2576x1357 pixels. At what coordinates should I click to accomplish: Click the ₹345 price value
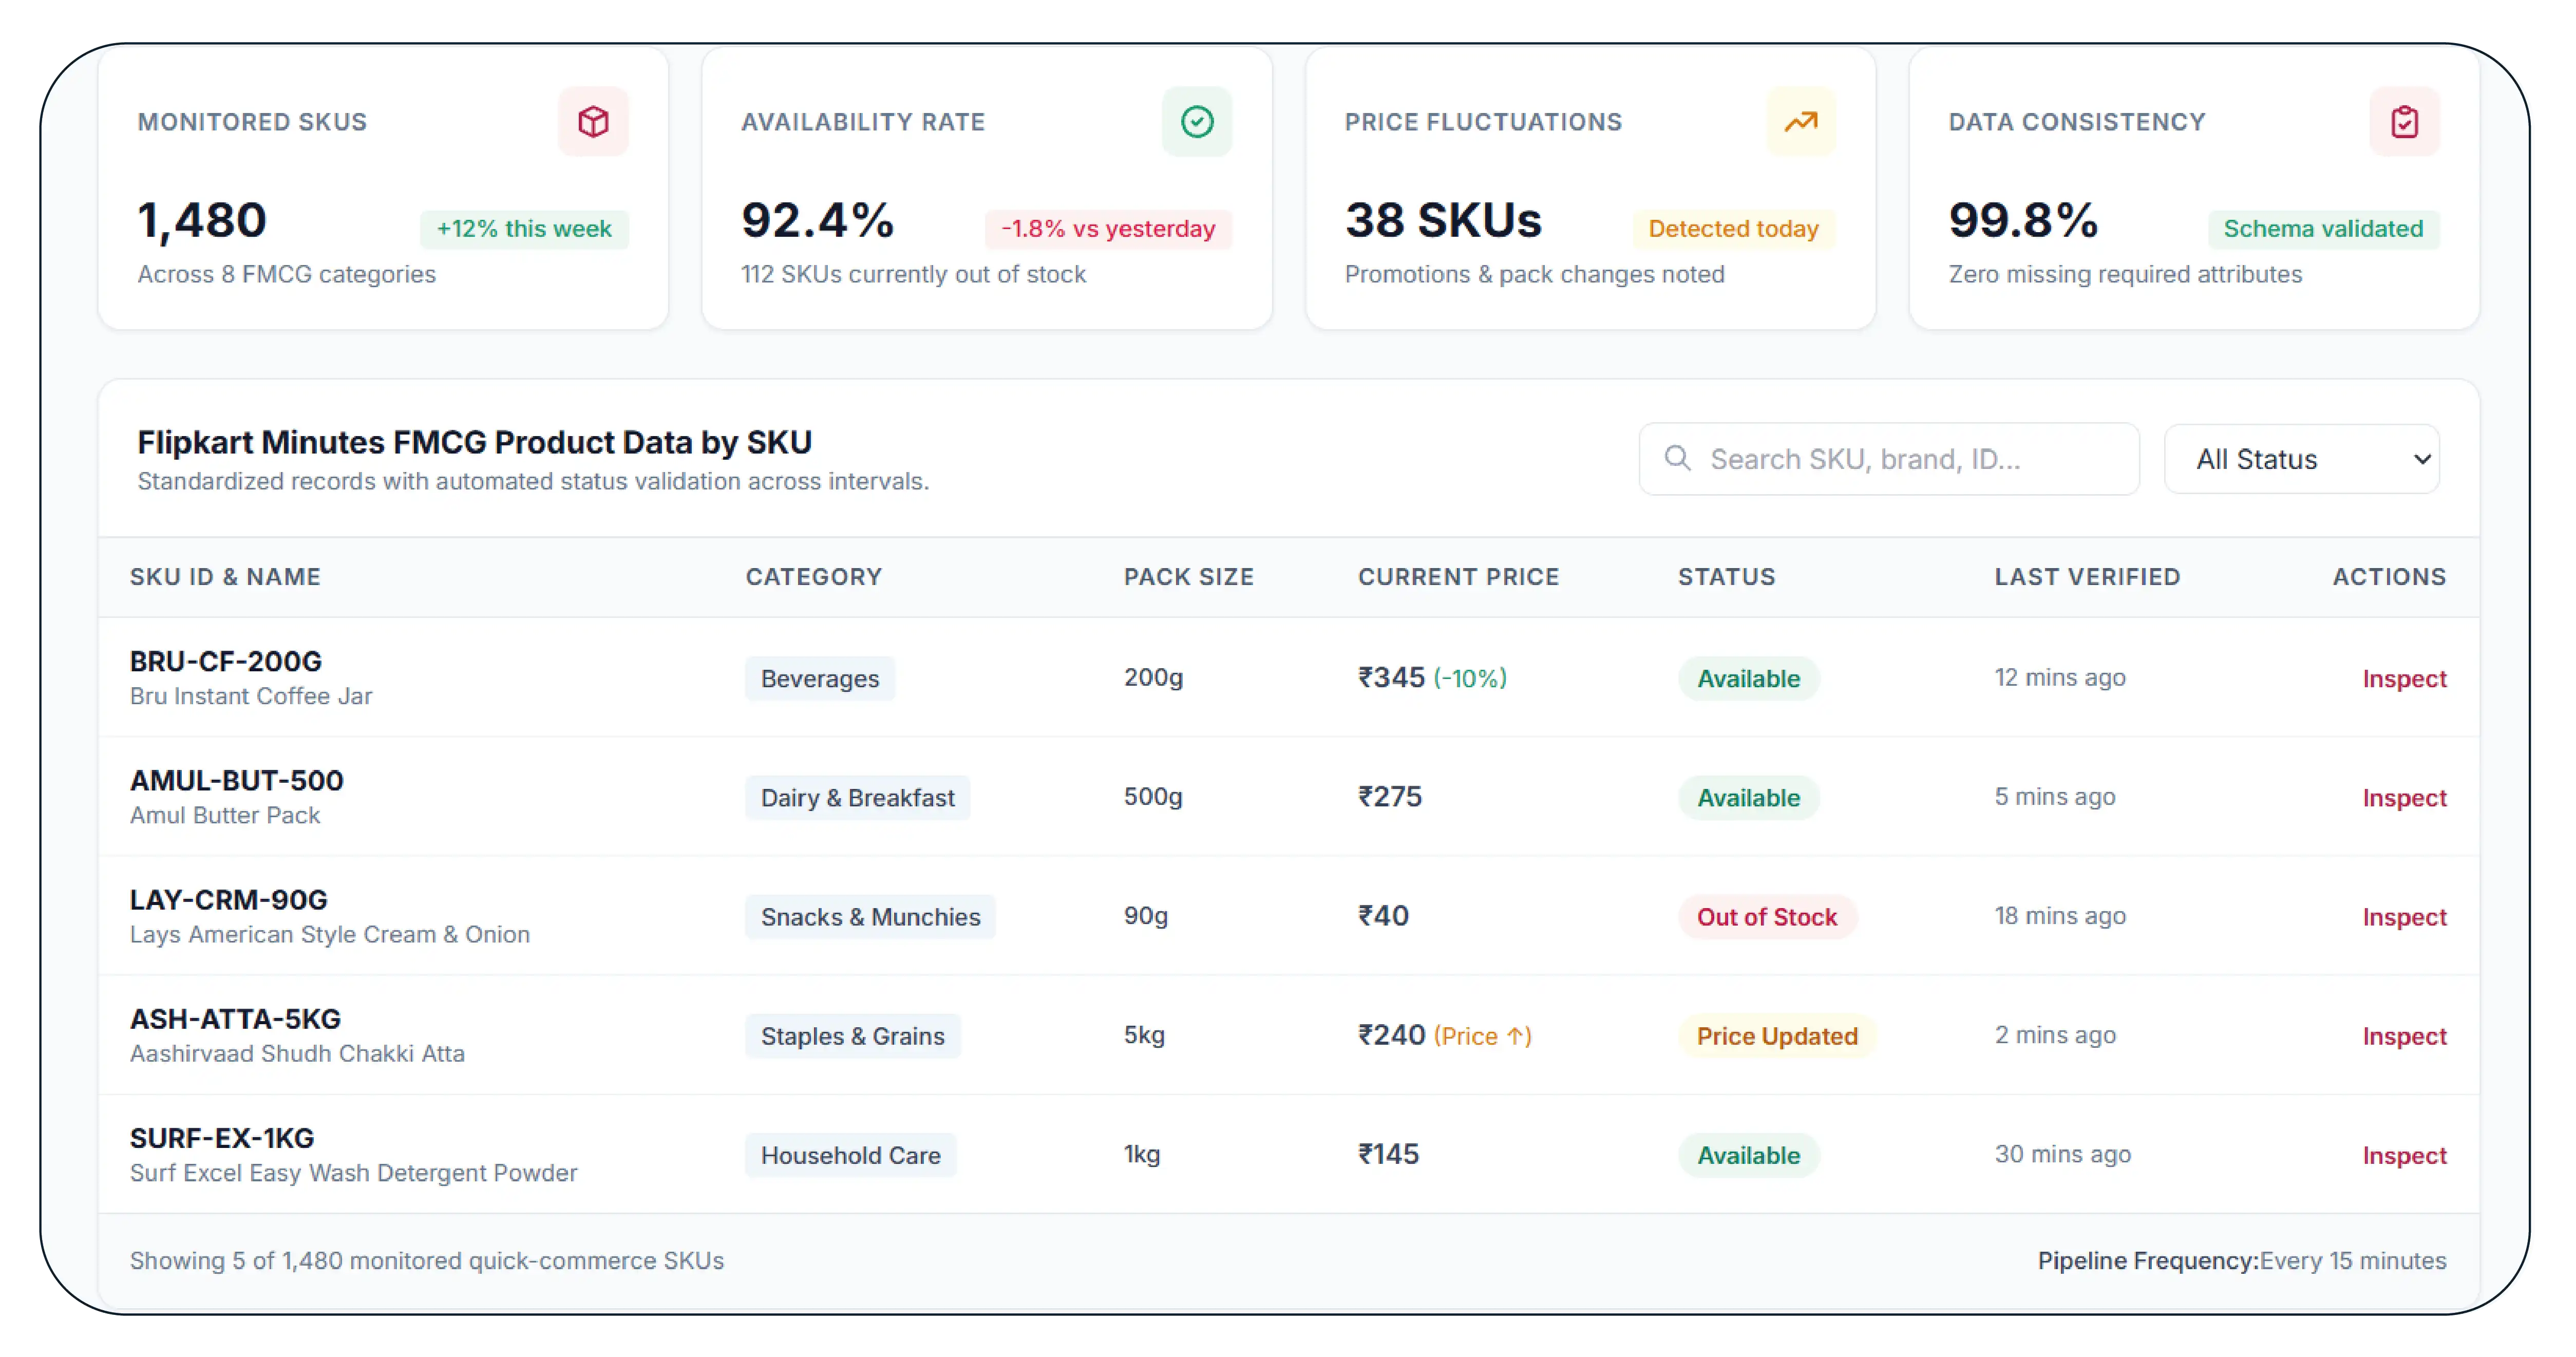click(x=1391, y=677)
